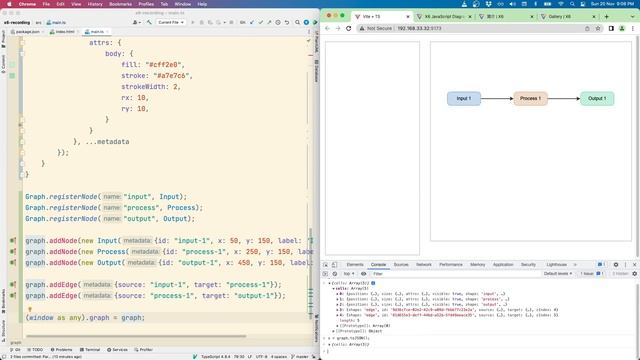Click the horizontal scrollbar in the editor

(136, 336)
